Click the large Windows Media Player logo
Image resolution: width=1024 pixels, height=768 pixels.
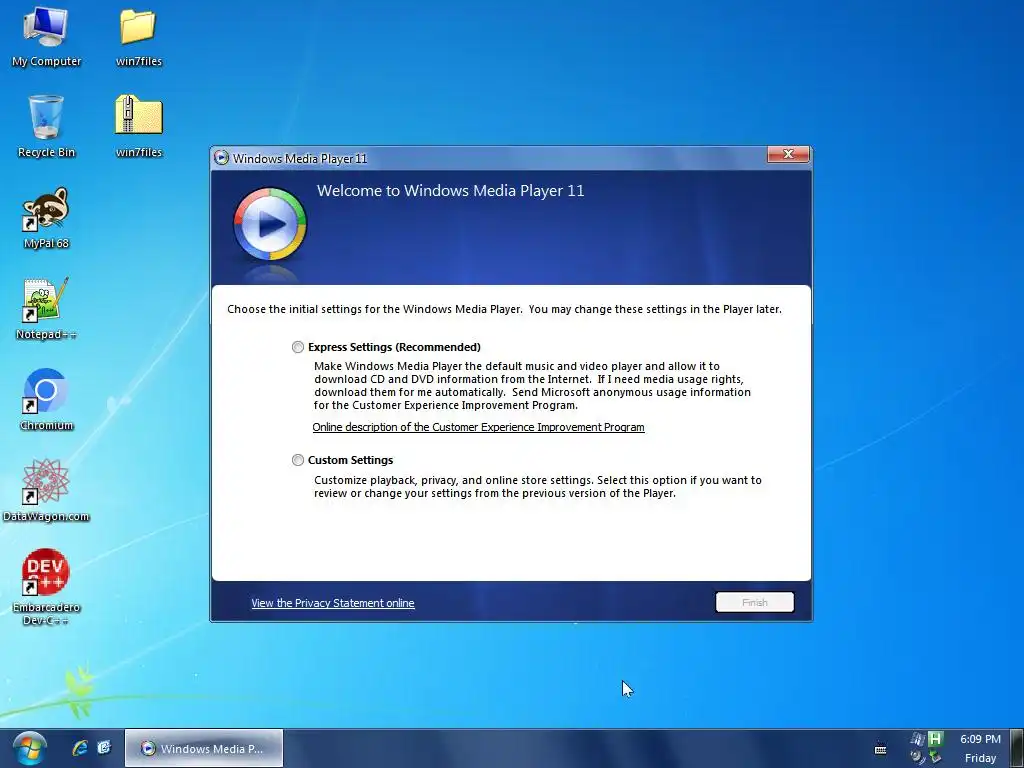pos(269,225)
